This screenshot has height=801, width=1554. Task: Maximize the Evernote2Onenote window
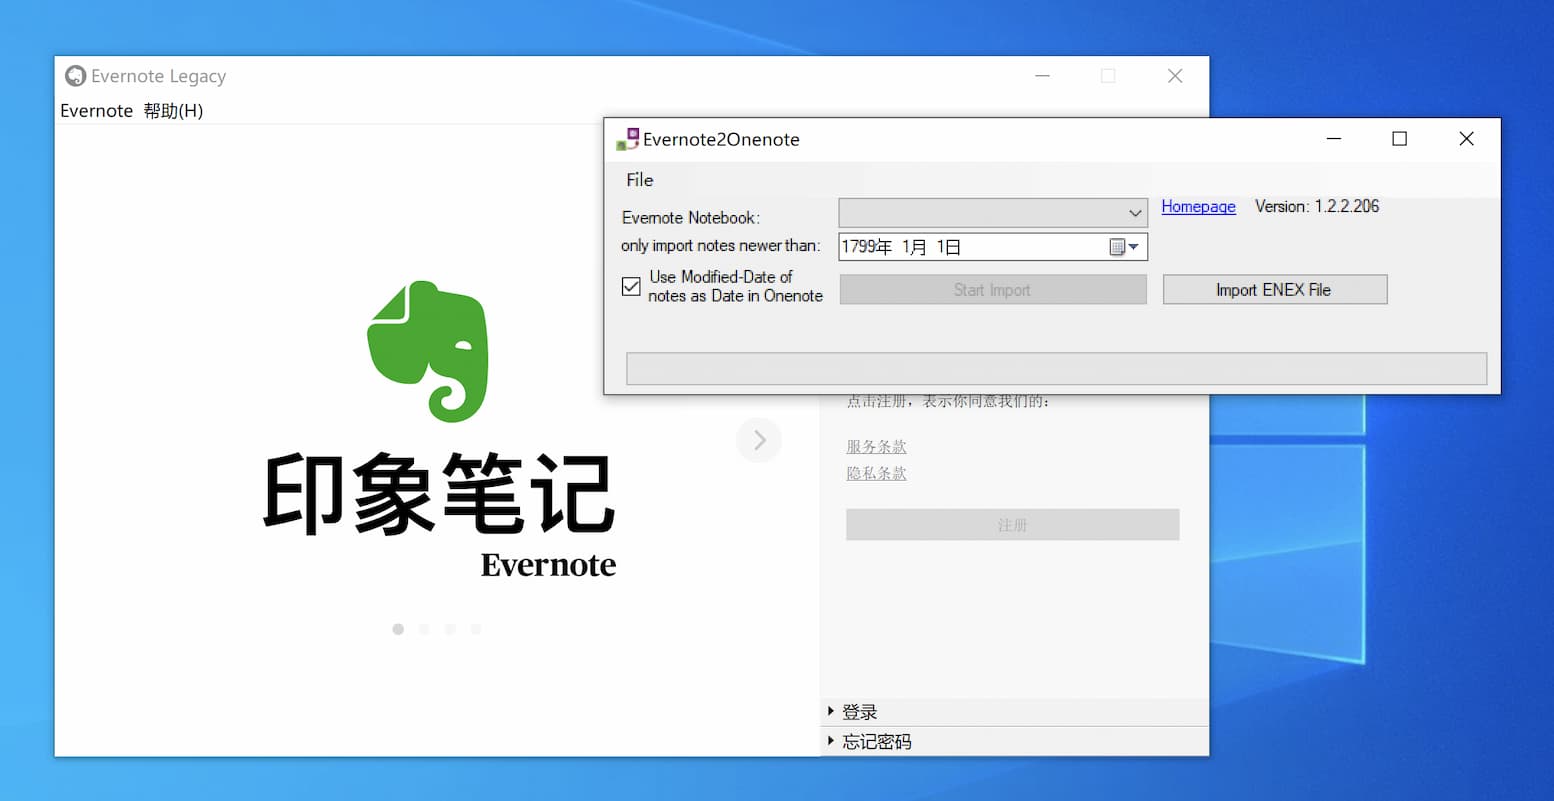tap(1400, 139)
